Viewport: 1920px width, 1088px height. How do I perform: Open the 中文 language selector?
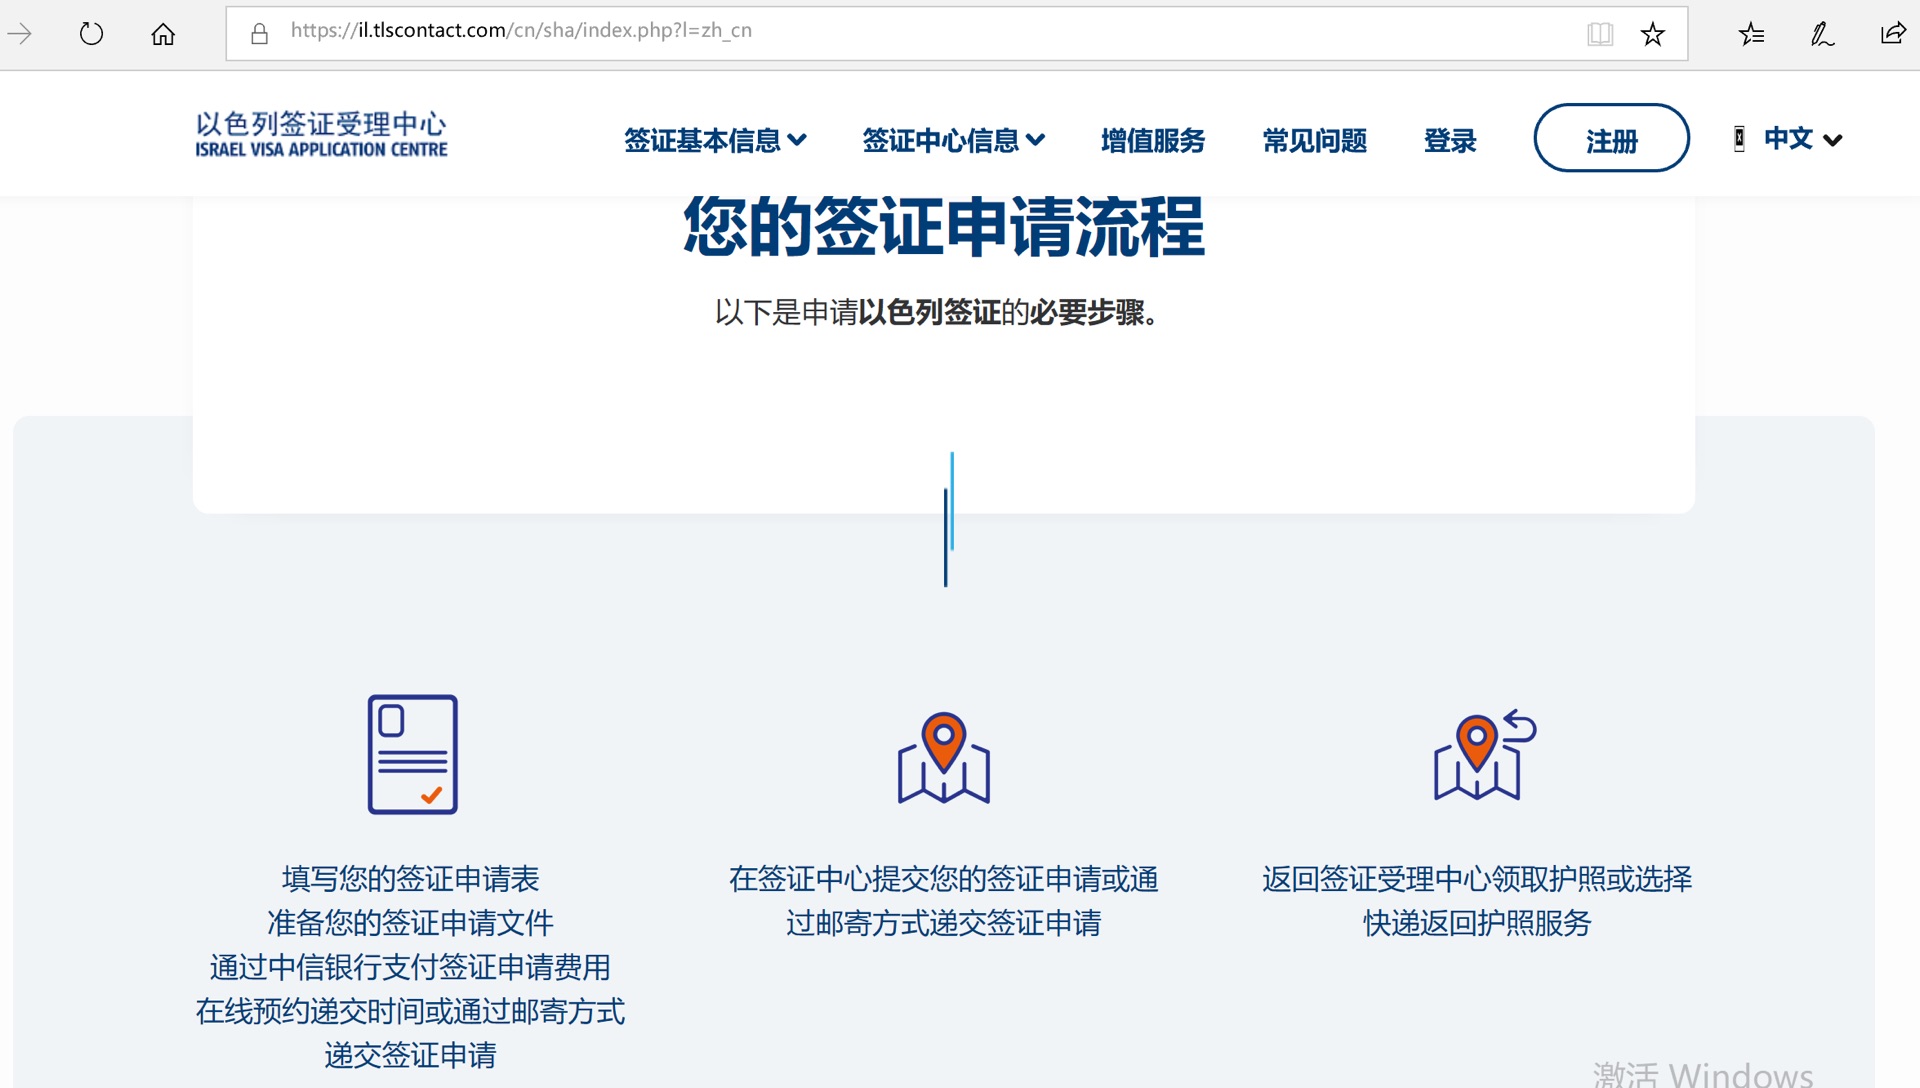(x=1802, y=139)
